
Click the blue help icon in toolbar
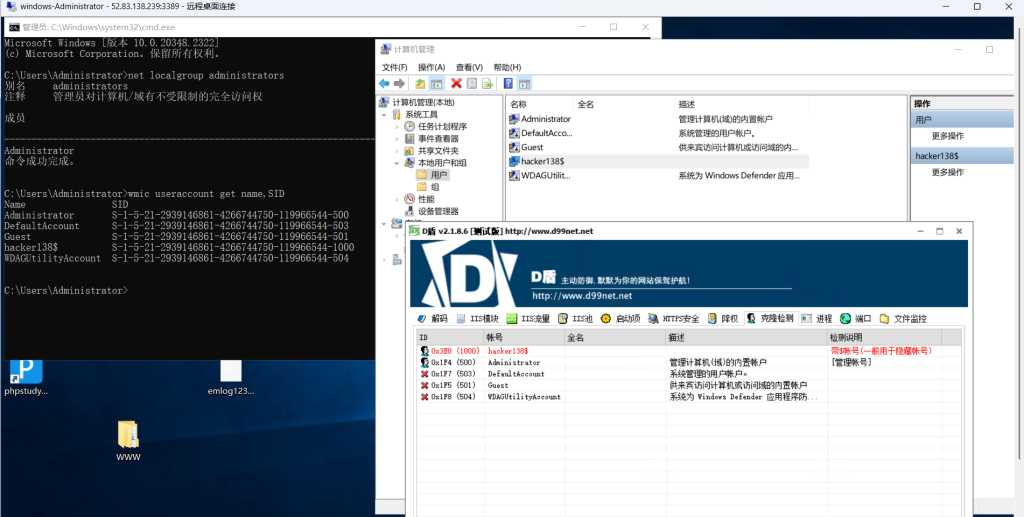pyautogui.click(x=508, y=83)
